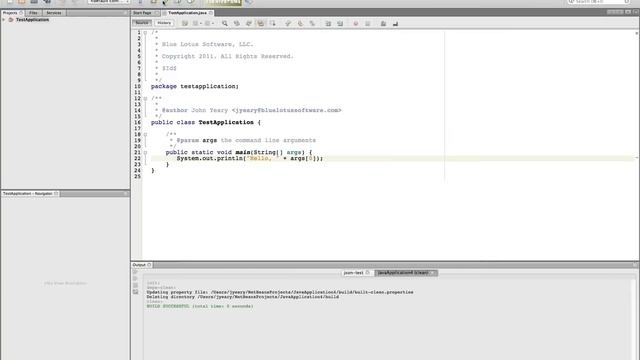Viewport: 640px width, 360px height.
Task: Switch editor to Source view
Action: [x=142, y=23]
